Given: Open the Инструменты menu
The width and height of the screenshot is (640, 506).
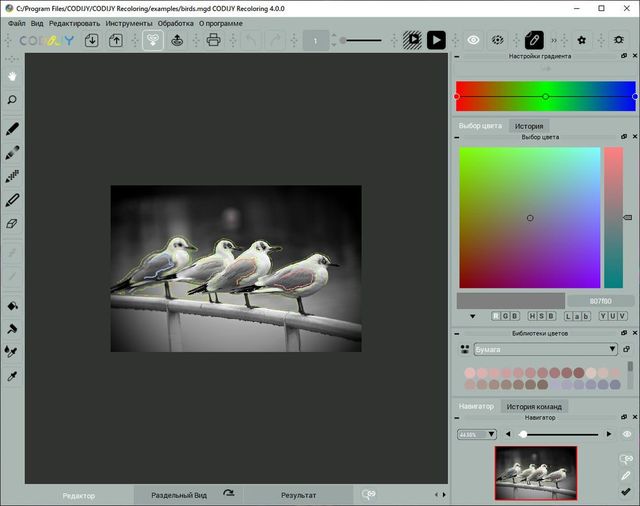Looking at the screenshot, I should (129, 22).
